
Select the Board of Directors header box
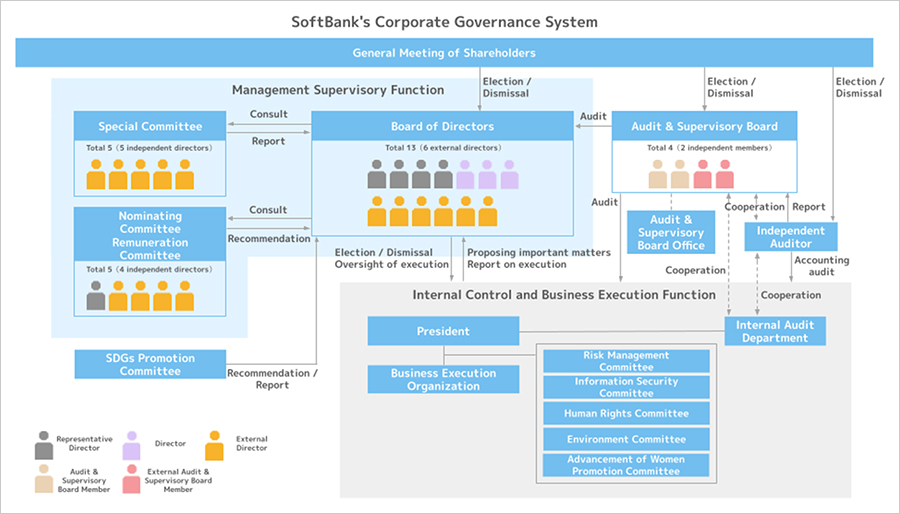[442, 126]
